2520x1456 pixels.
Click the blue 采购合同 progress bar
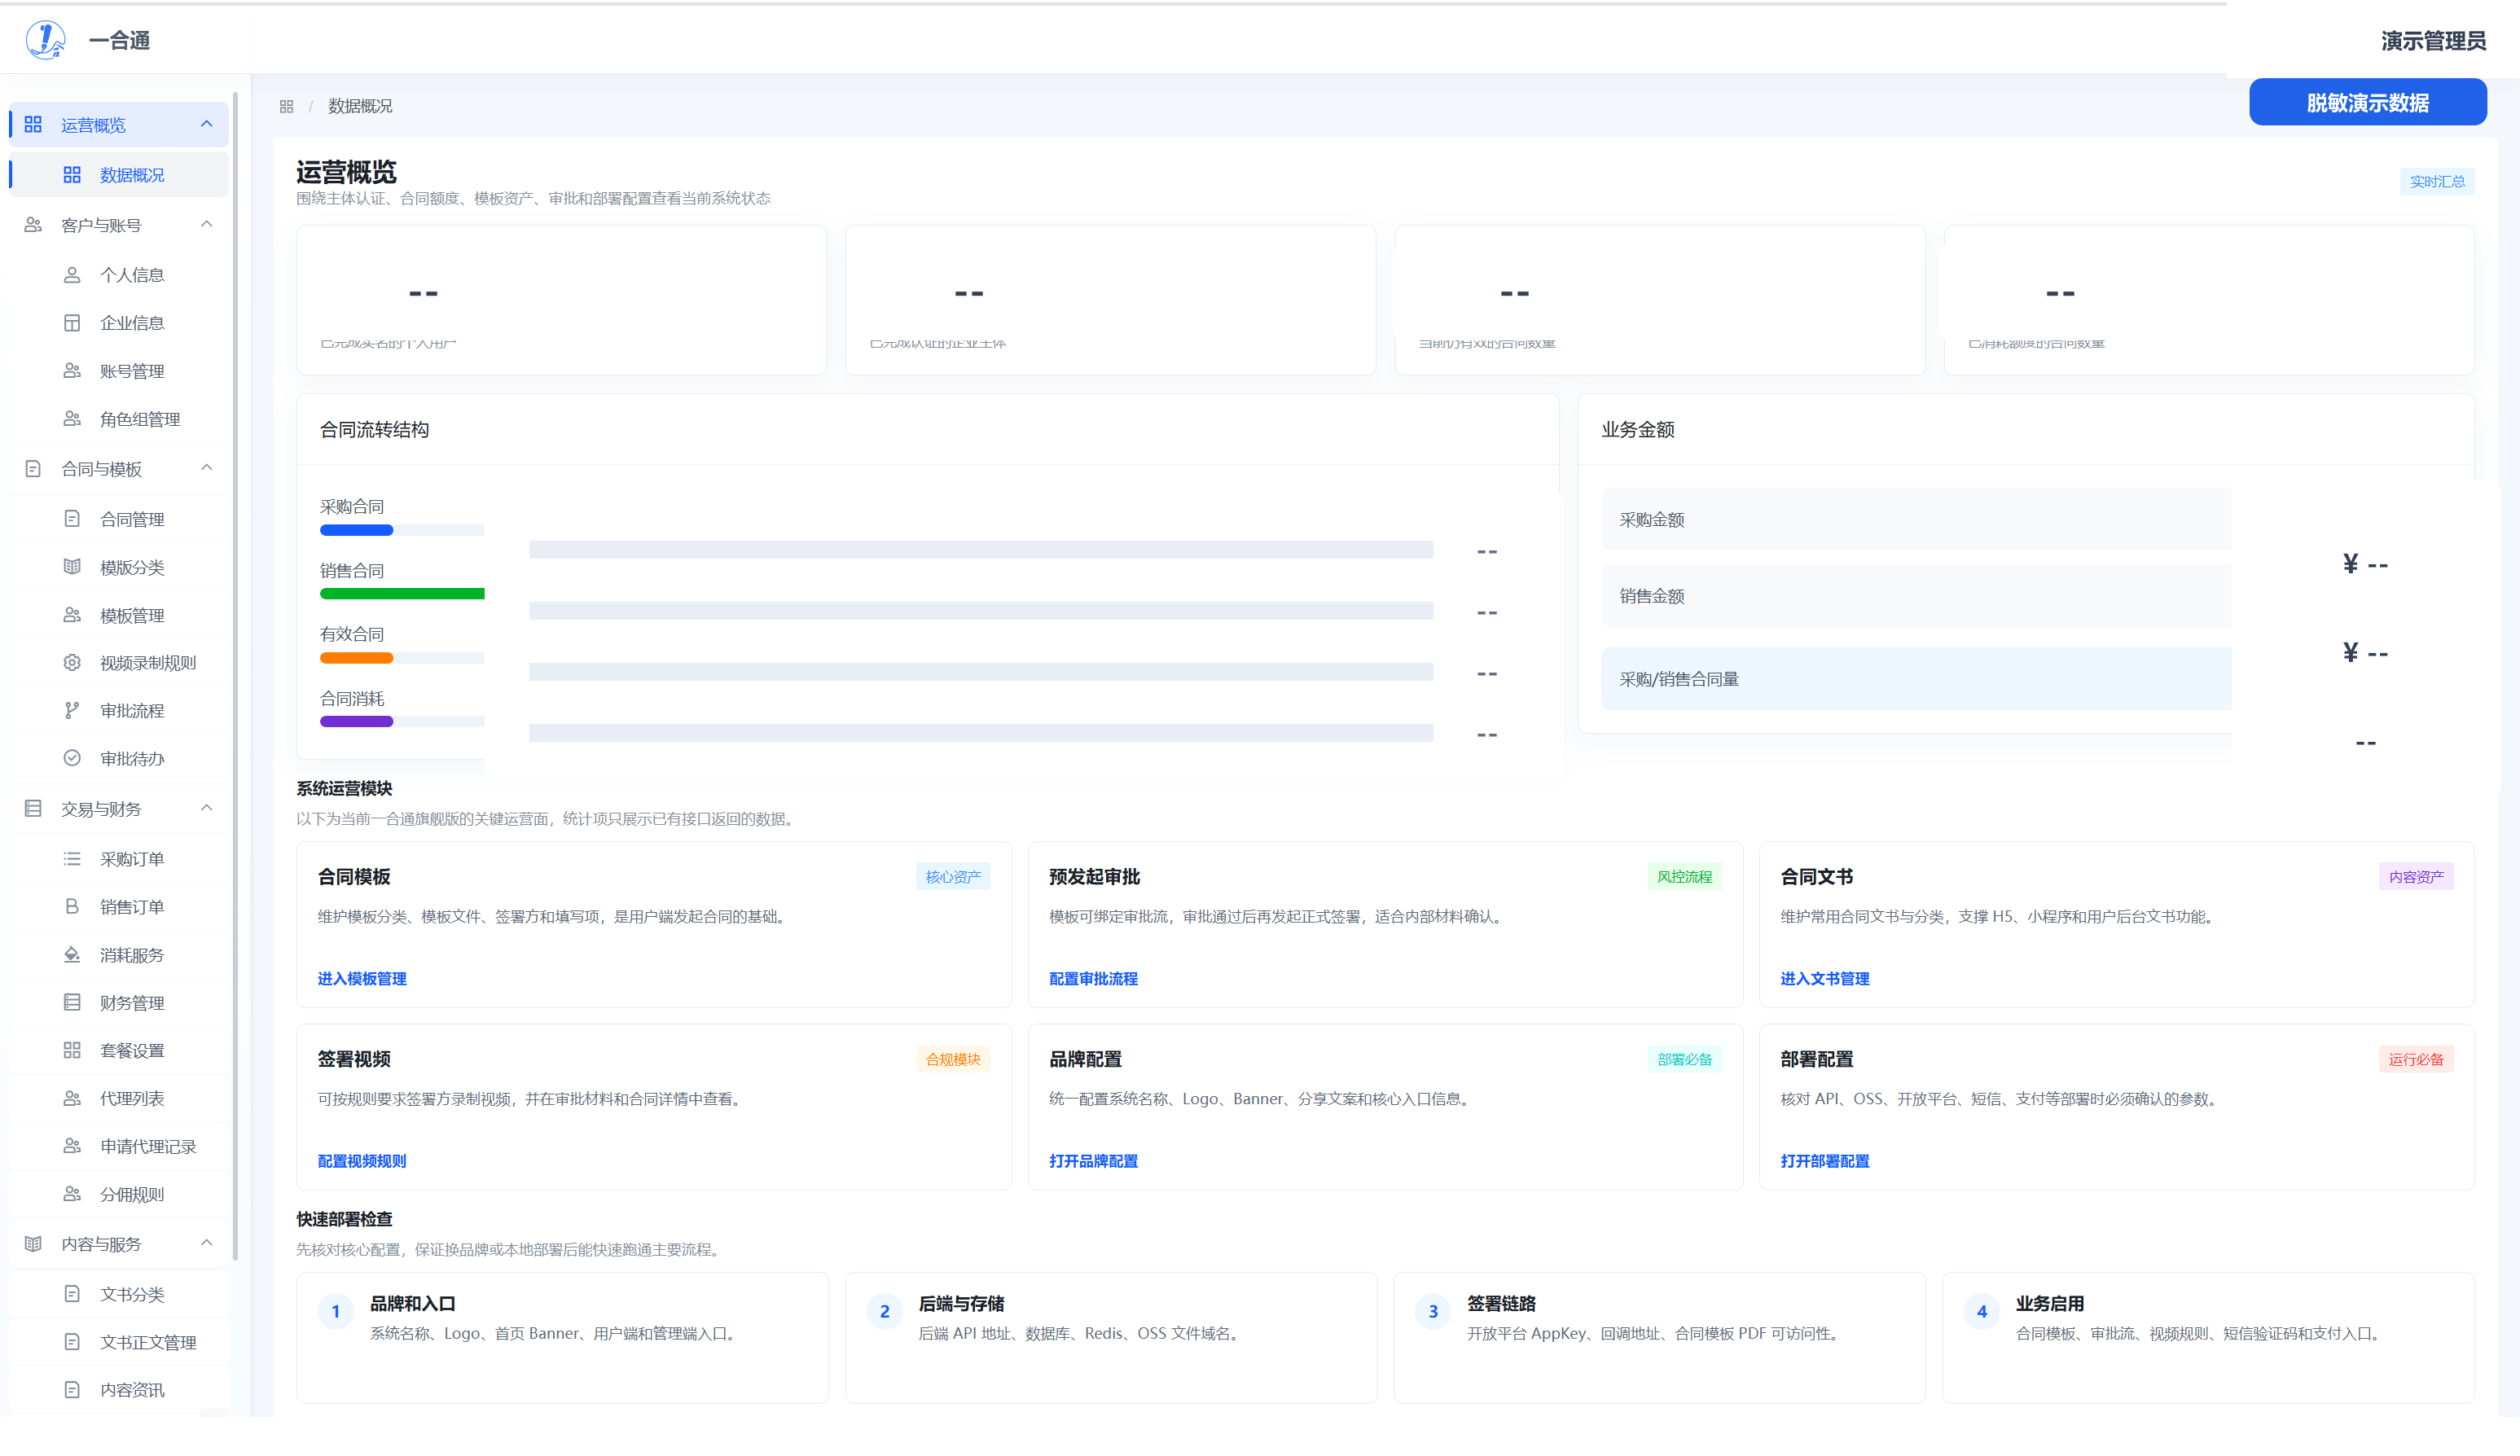tap(356, 530)
